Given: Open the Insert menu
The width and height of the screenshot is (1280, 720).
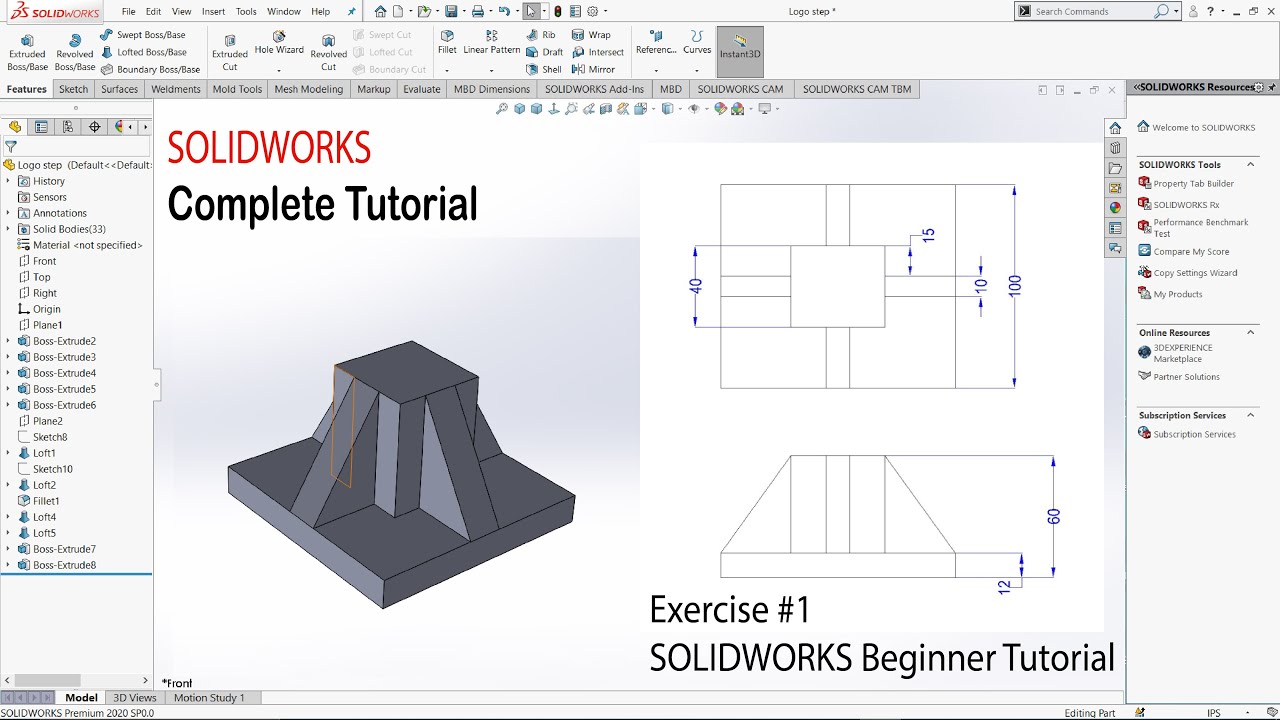Looking at the screenshot, I should point(213,11).
